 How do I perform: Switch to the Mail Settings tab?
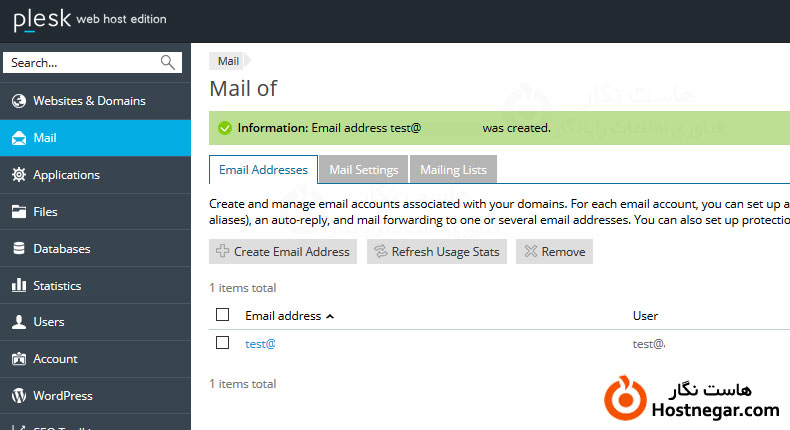click(364, 170)
